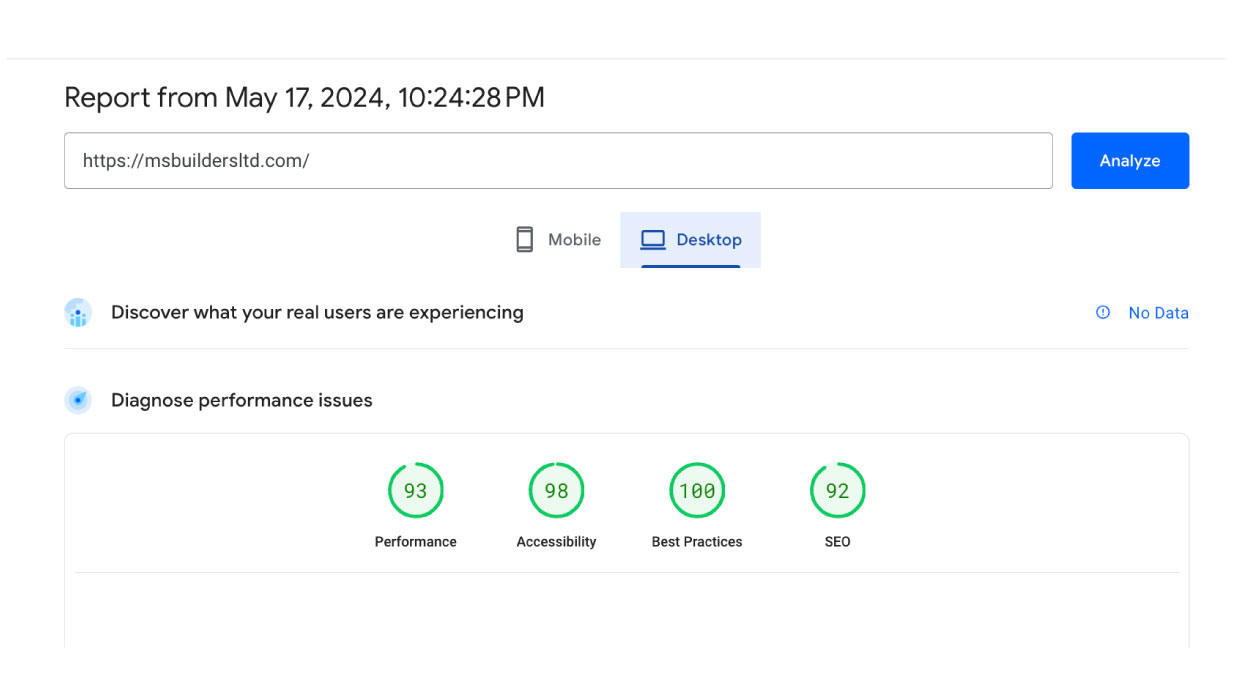Select the Desktop tab

(690, 240)
